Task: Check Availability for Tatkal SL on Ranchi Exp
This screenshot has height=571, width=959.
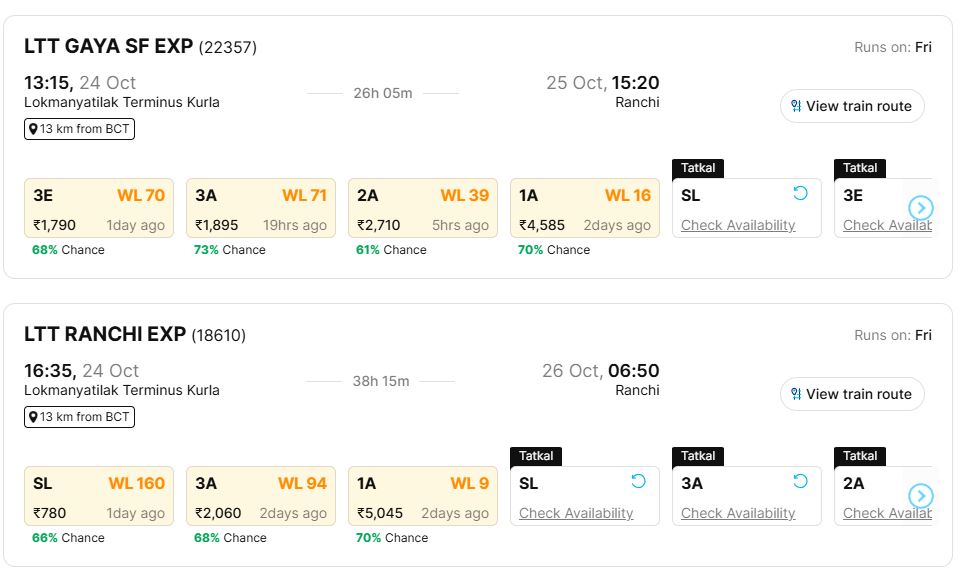Action: click(576, 513)
